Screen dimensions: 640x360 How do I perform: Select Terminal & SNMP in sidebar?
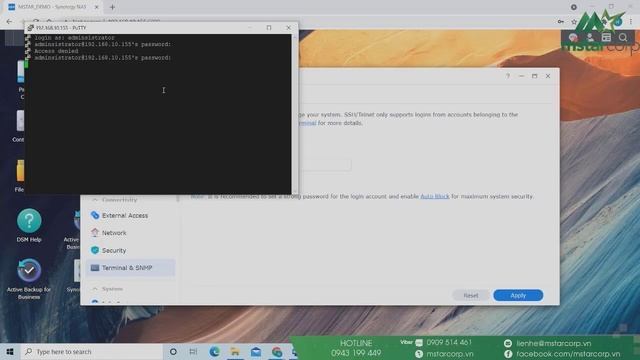pyautogui.click(x=130, y=268)
